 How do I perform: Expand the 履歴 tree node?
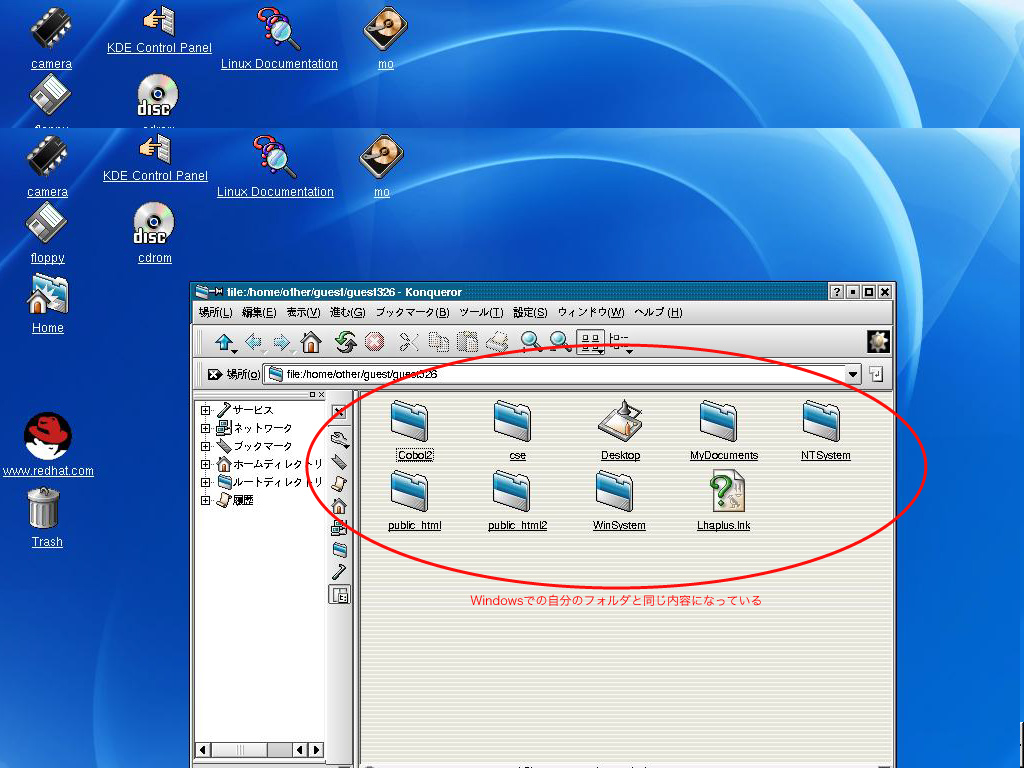[x=206, y=500]
